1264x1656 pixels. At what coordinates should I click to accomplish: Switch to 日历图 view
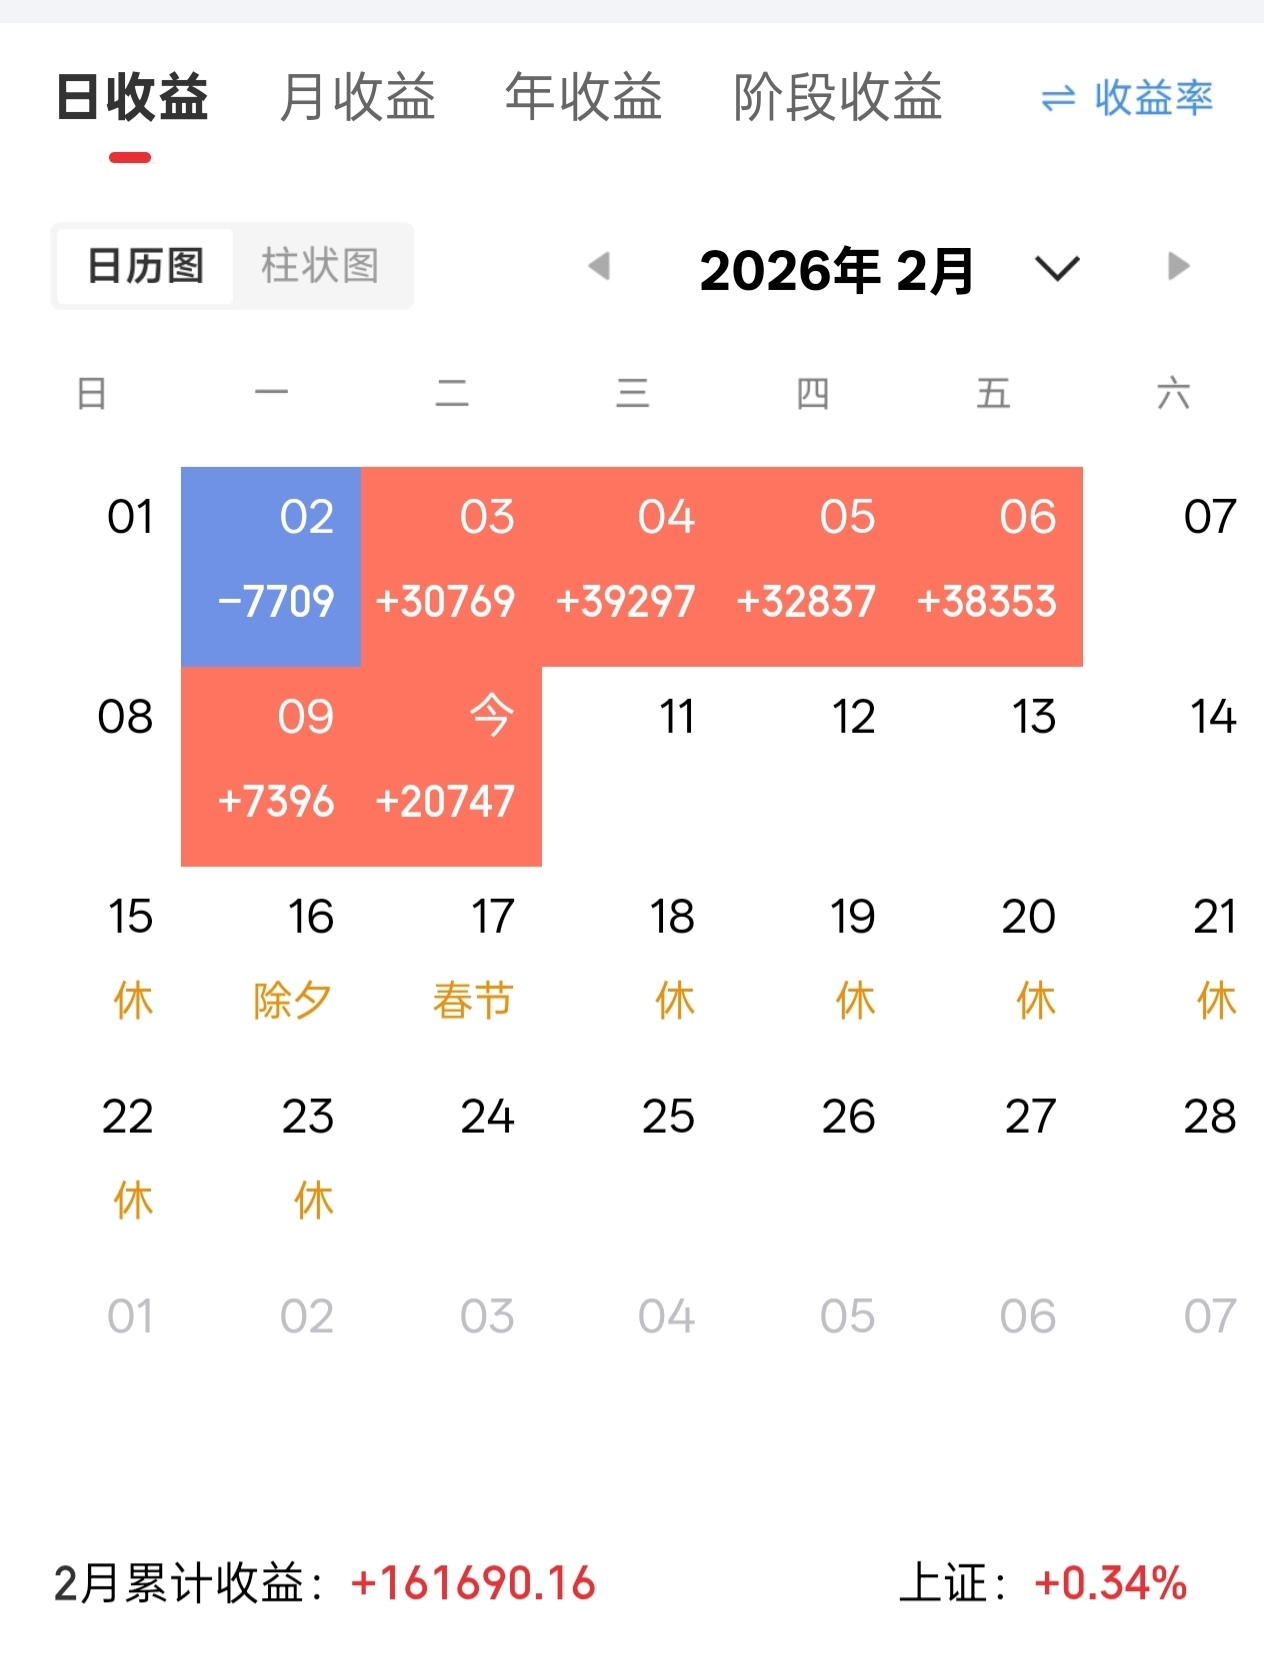tap(146, 266)
